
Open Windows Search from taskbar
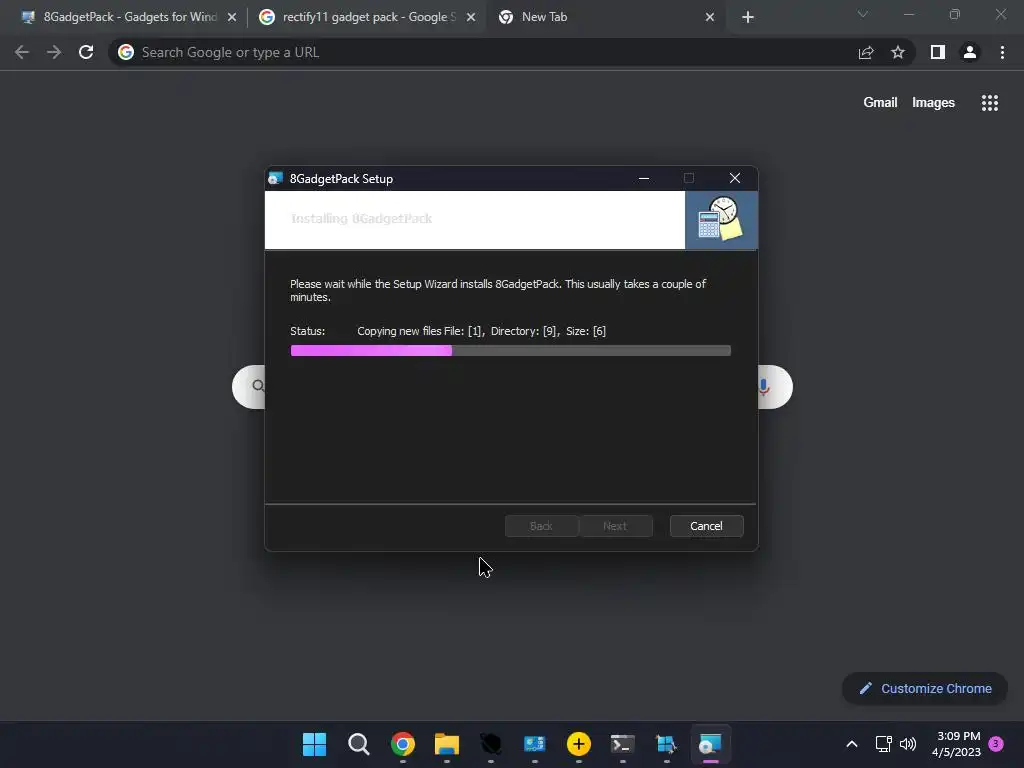359,744
